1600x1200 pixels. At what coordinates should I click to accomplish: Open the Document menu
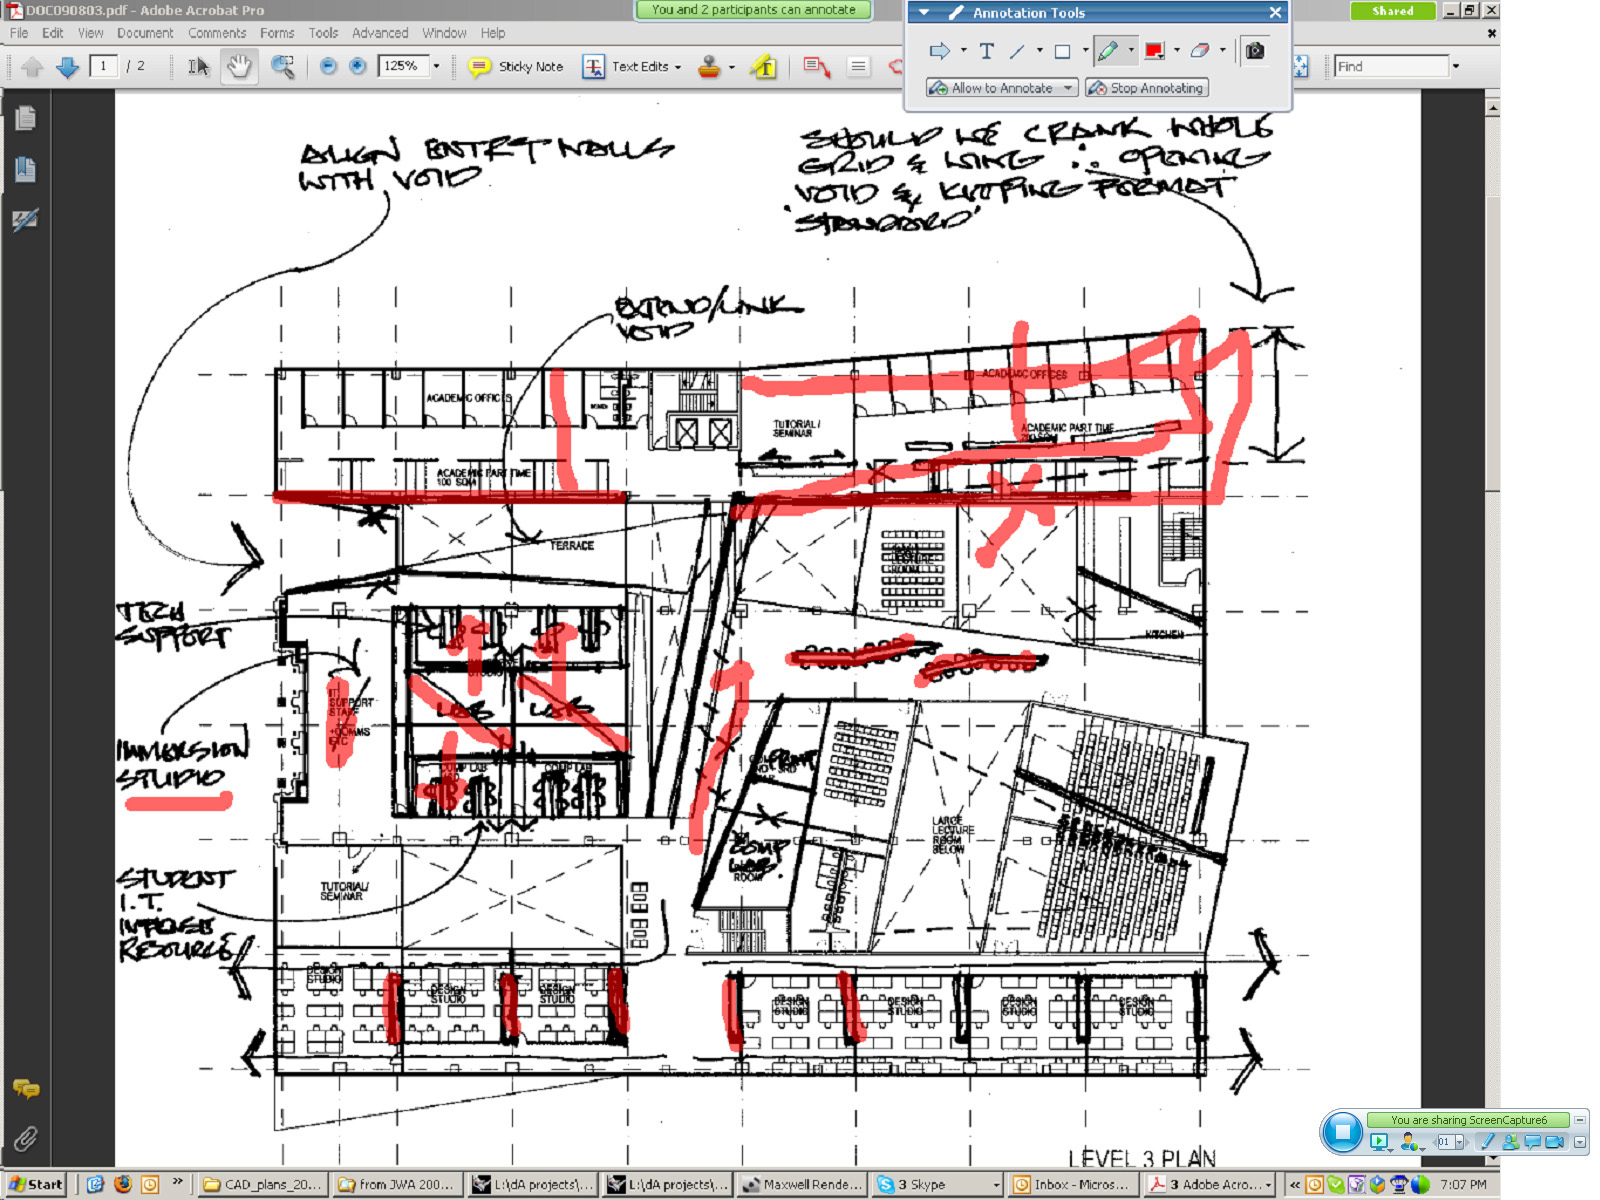(145, 33)
